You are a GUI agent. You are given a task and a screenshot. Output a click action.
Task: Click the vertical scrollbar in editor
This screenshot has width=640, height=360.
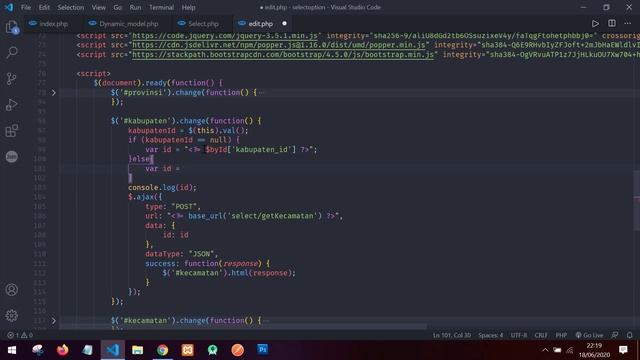[637, 200]
